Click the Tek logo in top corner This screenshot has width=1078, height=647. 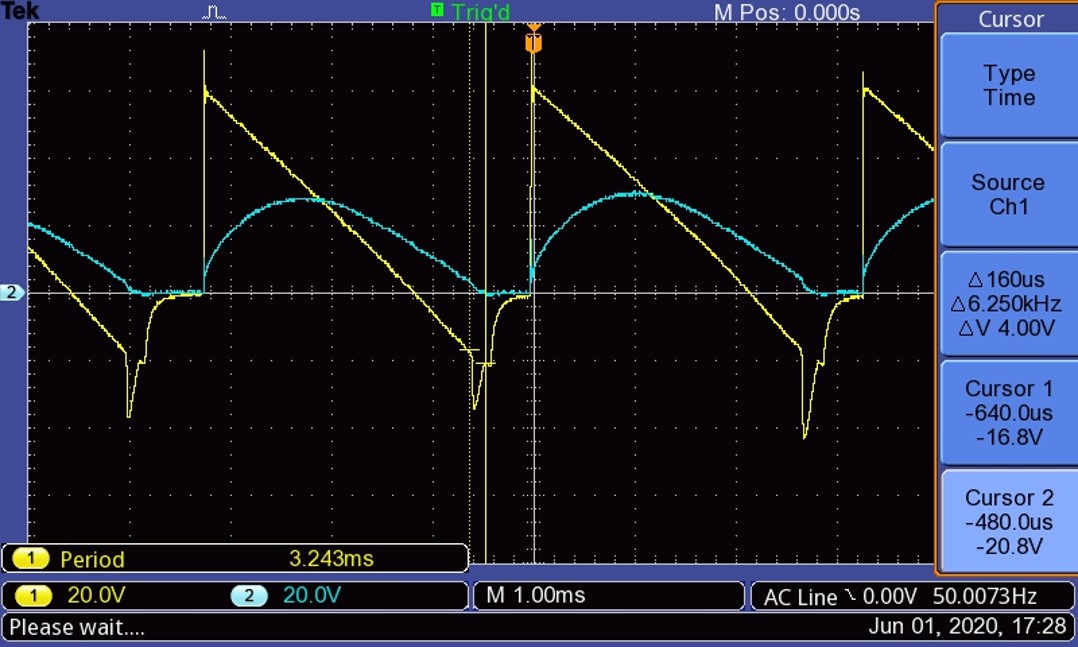(20, 12)
